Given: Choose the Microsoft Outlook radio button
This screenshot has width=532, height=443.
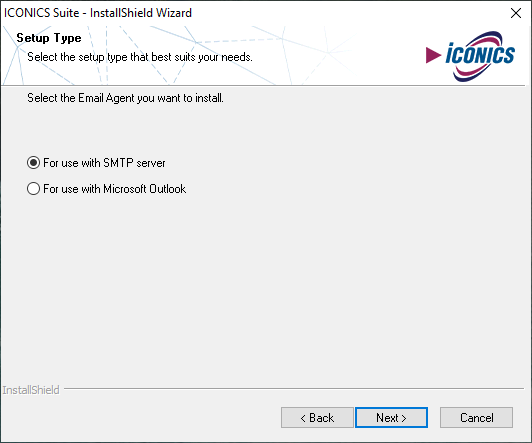Looking at the screenshot, I should point(33,189).
